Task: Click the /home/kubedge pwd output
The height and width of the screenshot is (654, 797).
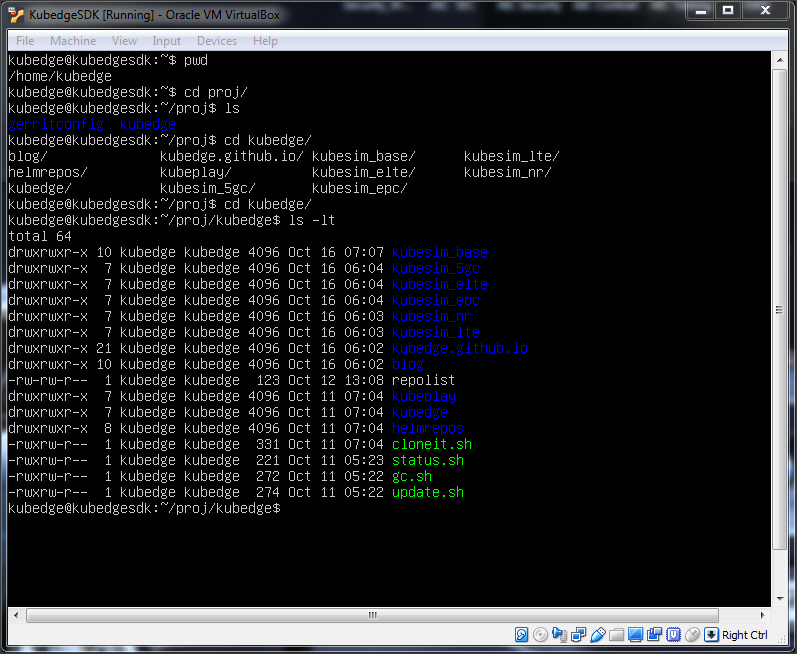Action: click(x=59, y=76)
